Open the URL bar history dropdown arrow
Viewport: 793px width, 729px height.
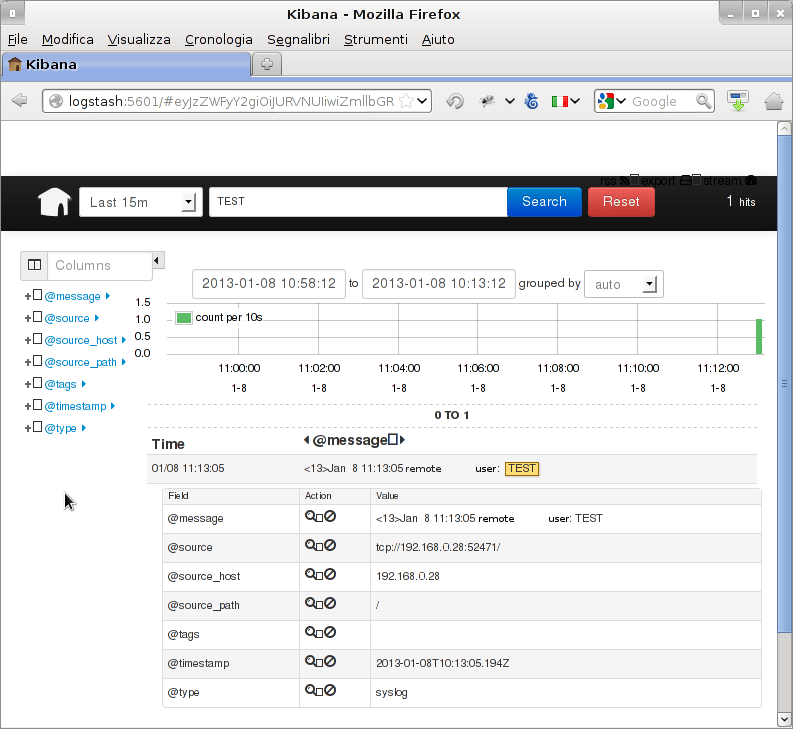(x=422, y=101)
